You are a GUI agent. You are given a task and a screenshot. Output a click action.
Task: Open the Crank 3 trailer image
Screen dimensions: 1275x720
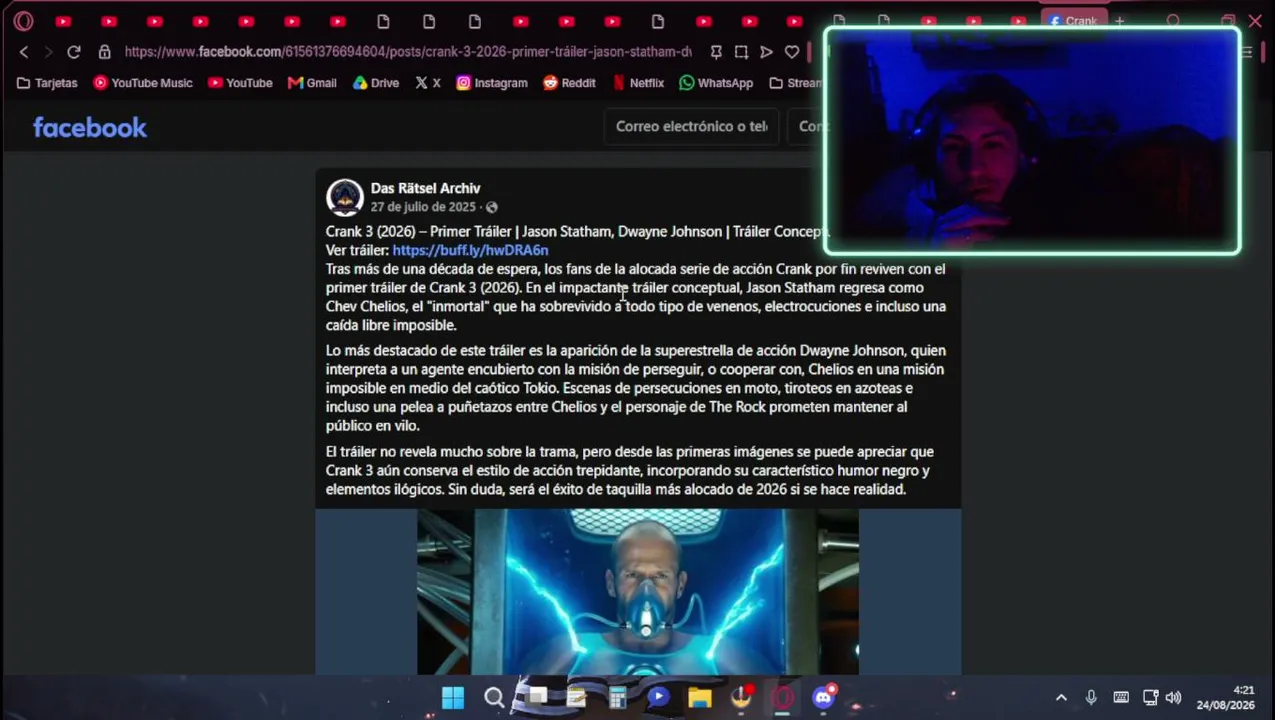[638, 592]
